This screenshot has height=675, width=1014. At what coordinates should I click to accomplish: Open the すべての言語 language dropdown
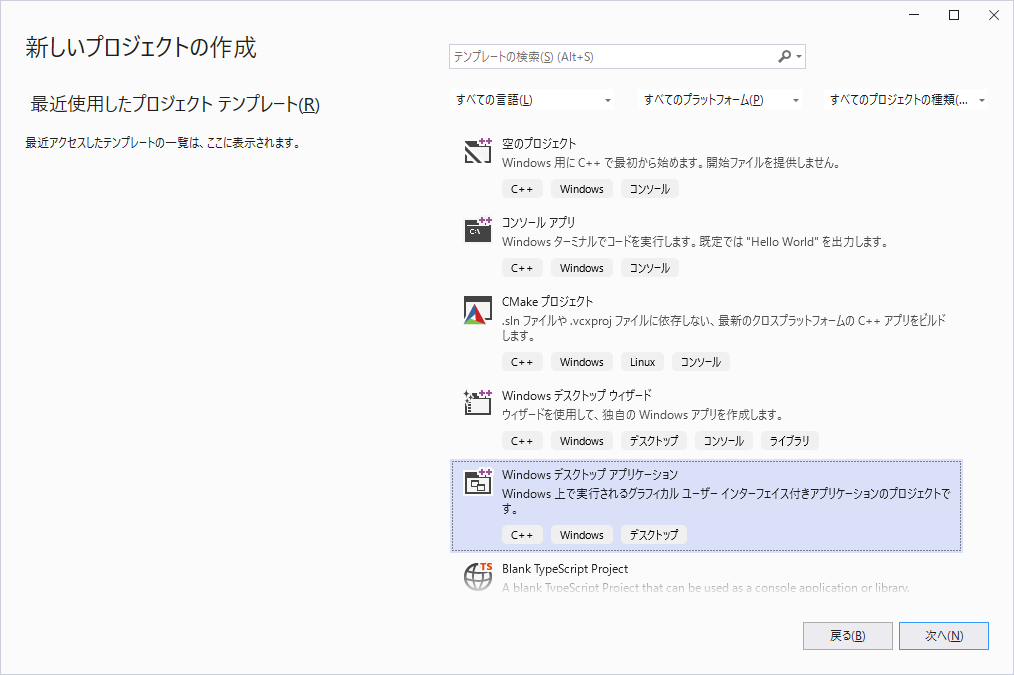tap(532, 100)
